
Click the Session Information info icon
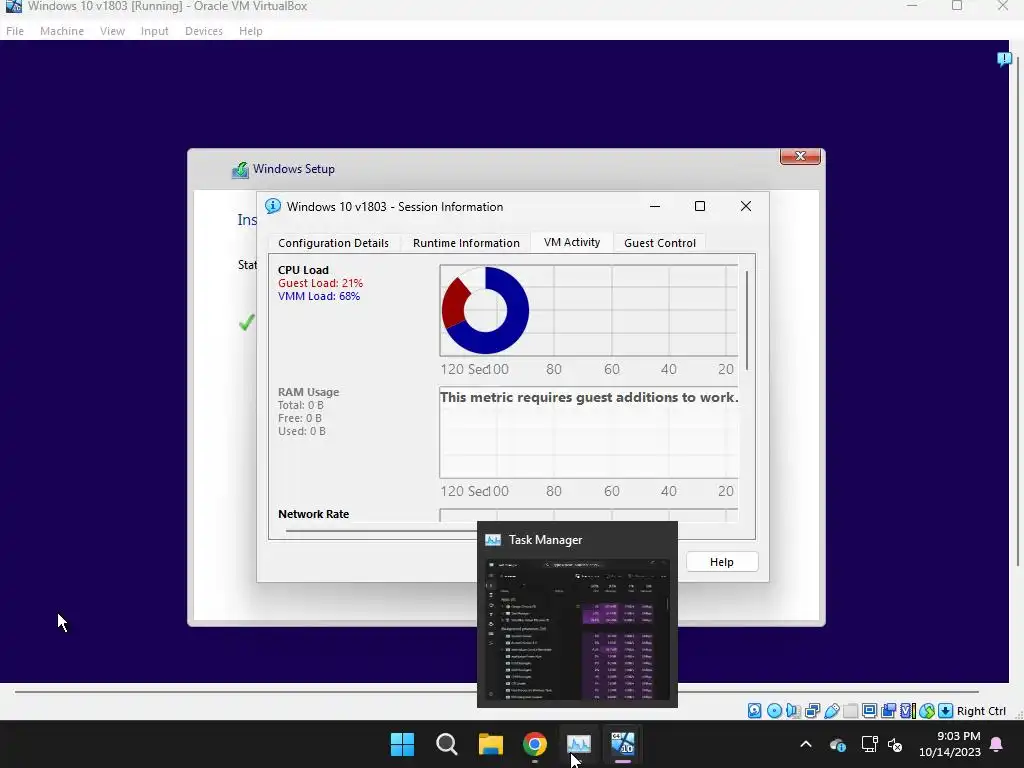(x=273, y=206)
